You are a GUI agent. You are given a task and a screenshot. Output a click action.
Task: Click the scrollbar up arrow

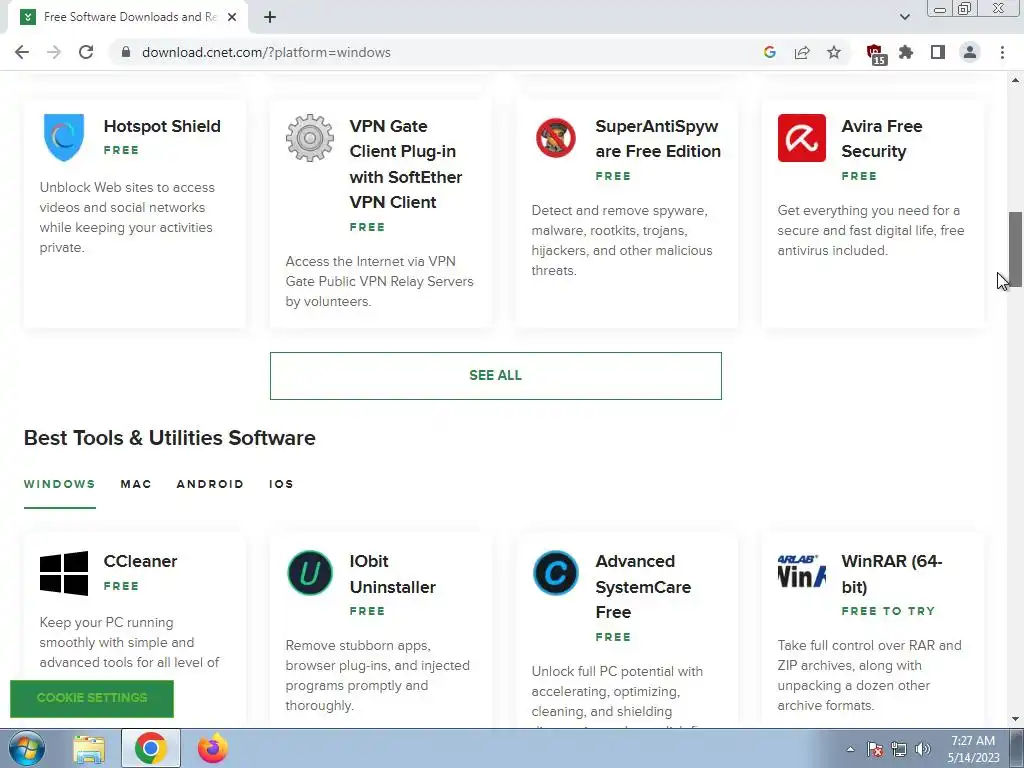pos(1016,80)
